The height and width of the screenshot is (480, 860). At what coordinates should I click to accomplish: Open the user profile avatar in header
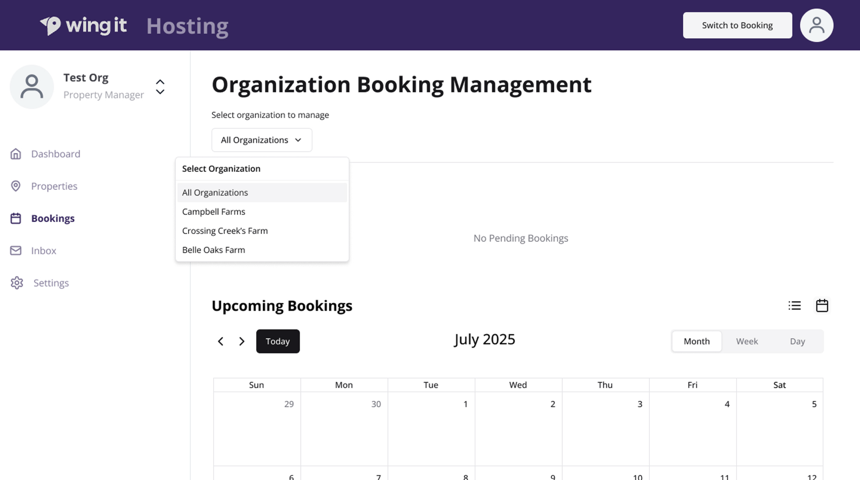[x=816, y=25]
